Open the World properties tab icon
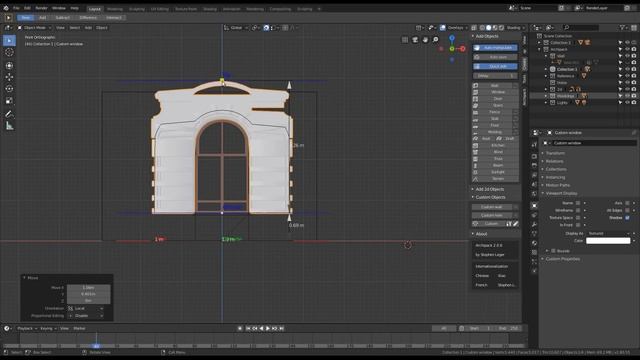Image resolution: width=640 pixels, height=360 pixels. pos(534,194)
